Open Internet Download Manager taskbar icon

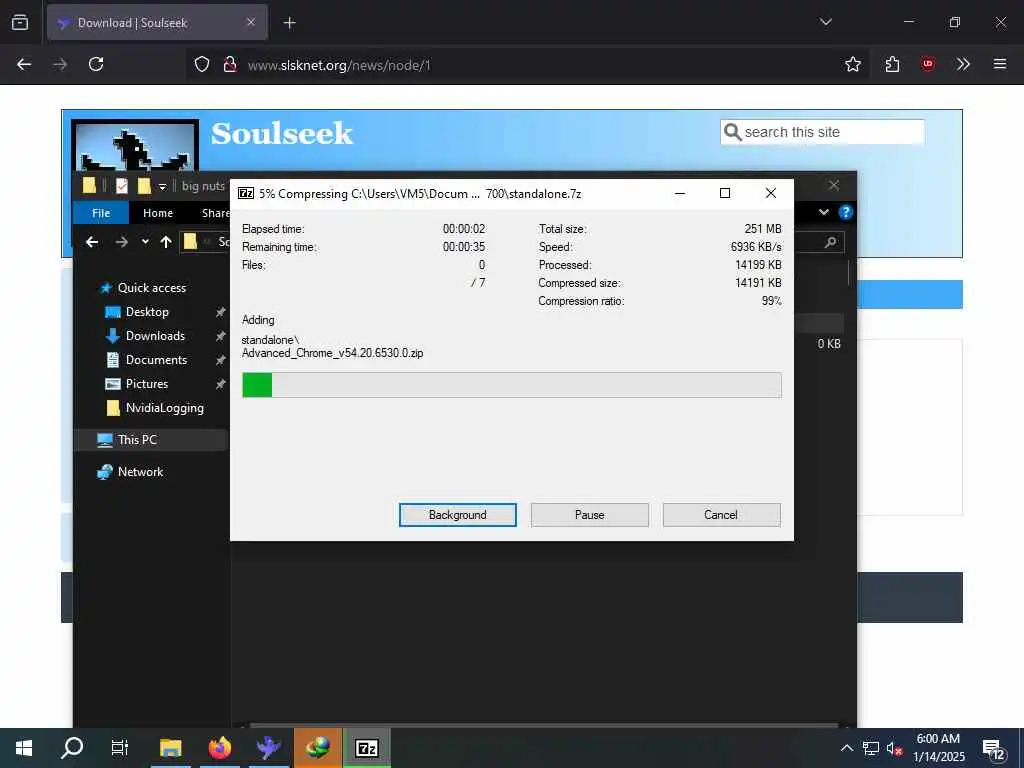[317, 748]
